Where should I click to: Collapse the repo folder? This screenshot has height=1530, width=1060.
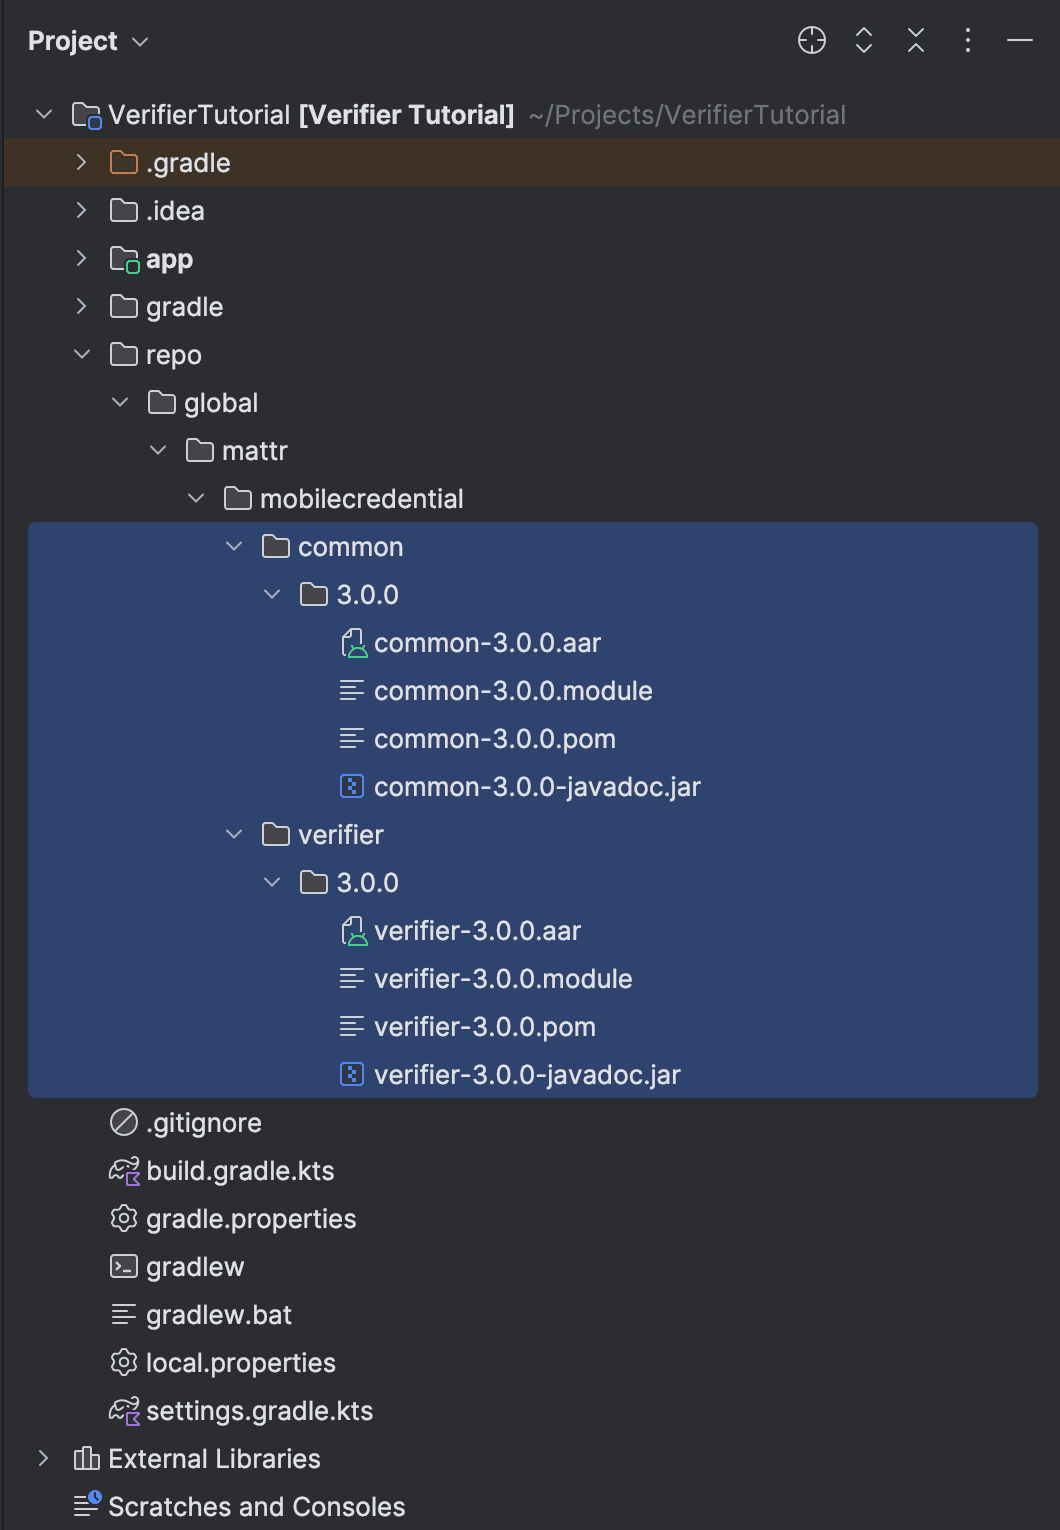(82, 355)
